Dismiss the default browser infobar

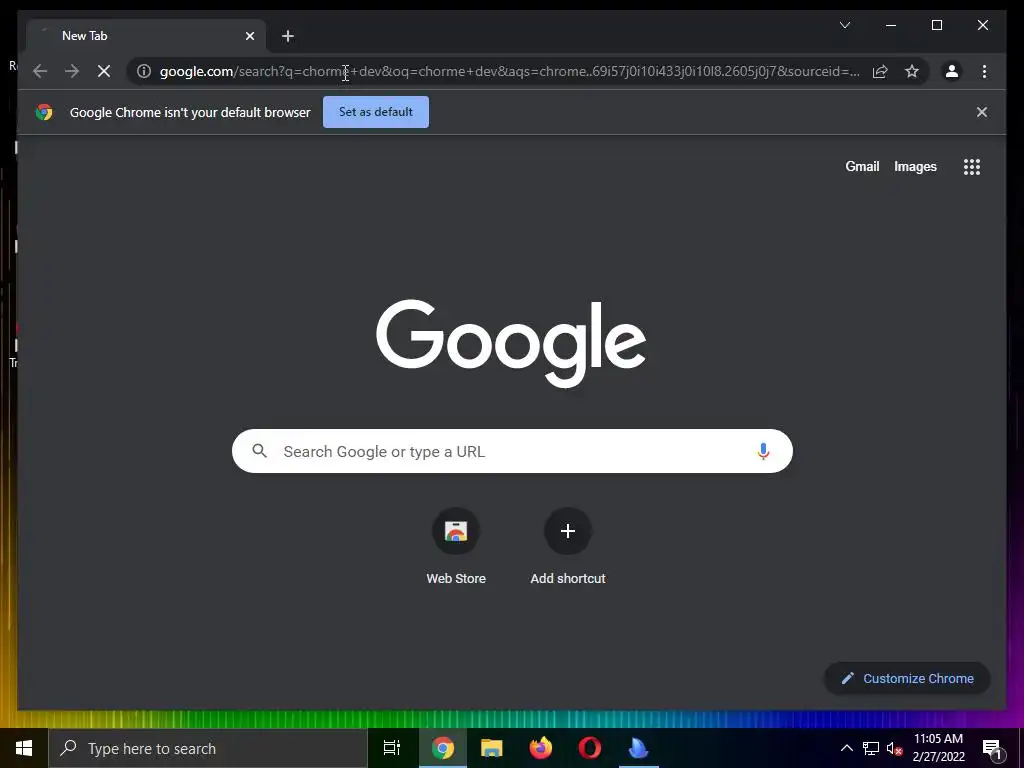click(x=982, y=112)
